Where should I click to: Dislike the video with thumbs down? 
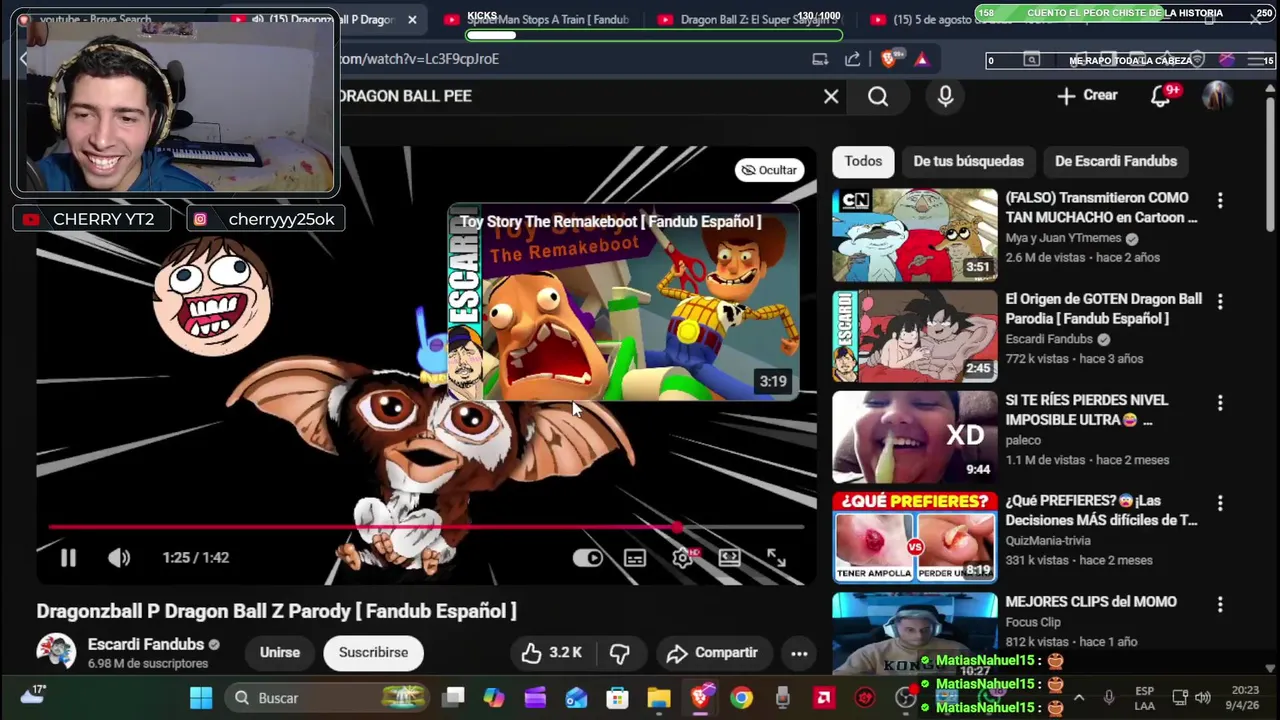pyautogui.click(x=620, y=653)
